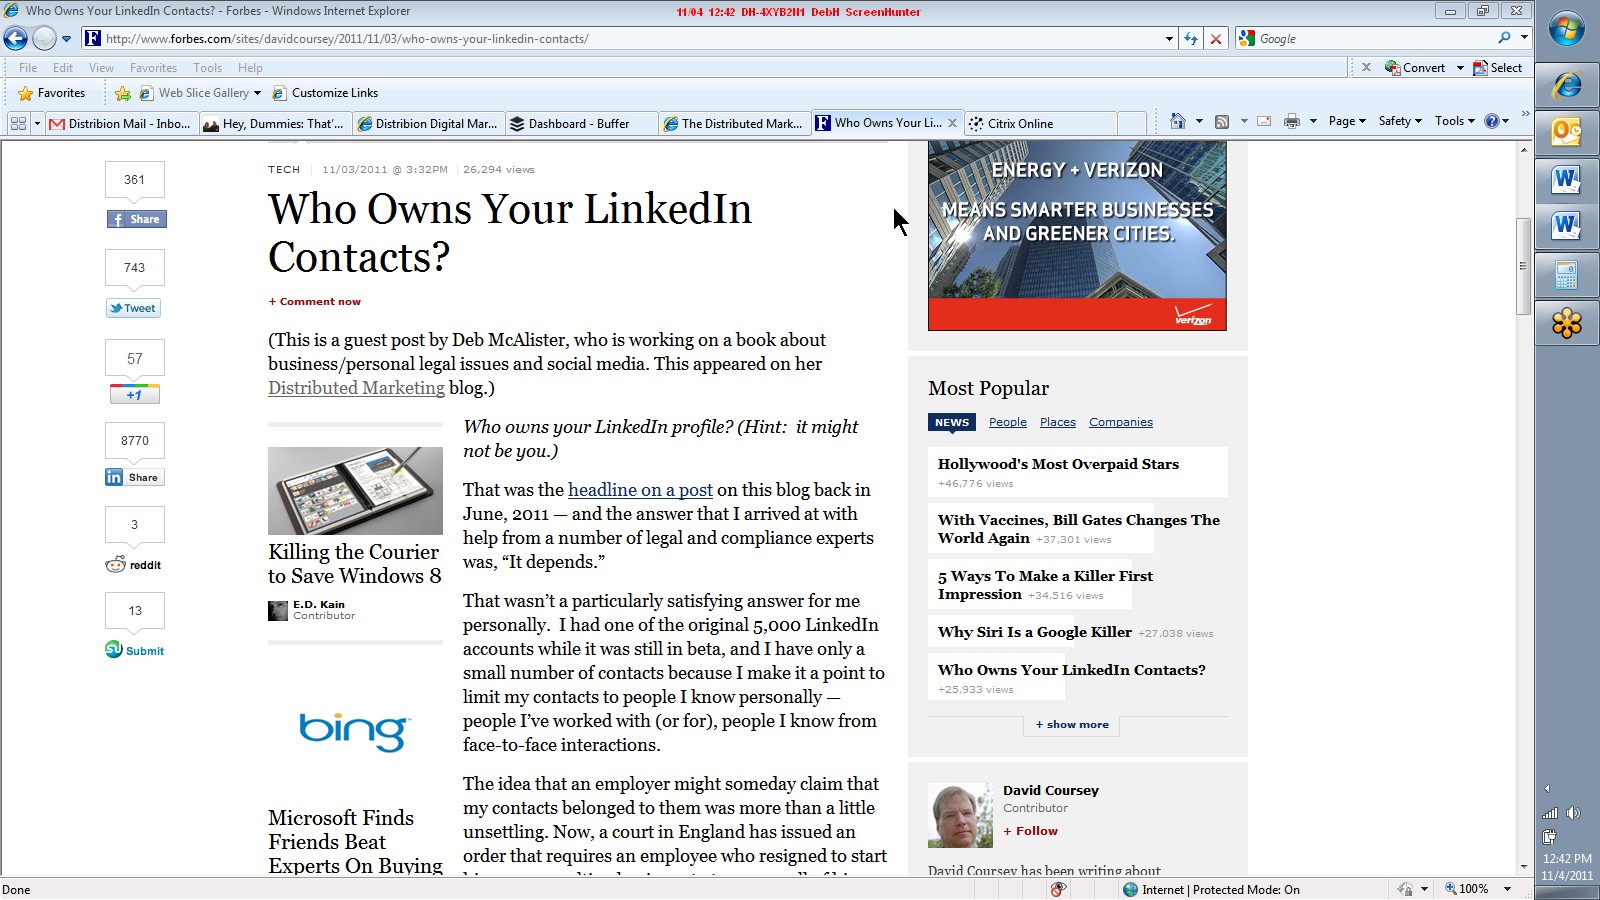Expand the Safety dropdown menu
The image size is (1600, 900).
pos(1400,121)
